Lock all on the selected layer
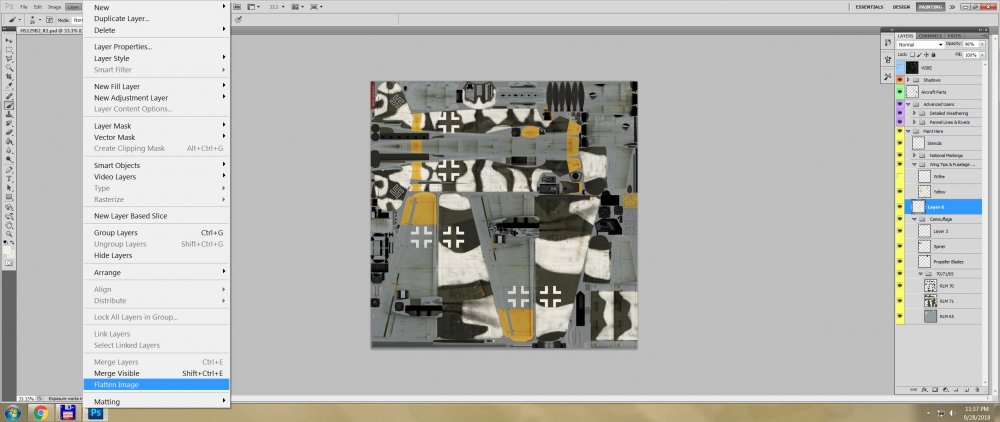1000x422 pixels. click(x=932, y=55)
